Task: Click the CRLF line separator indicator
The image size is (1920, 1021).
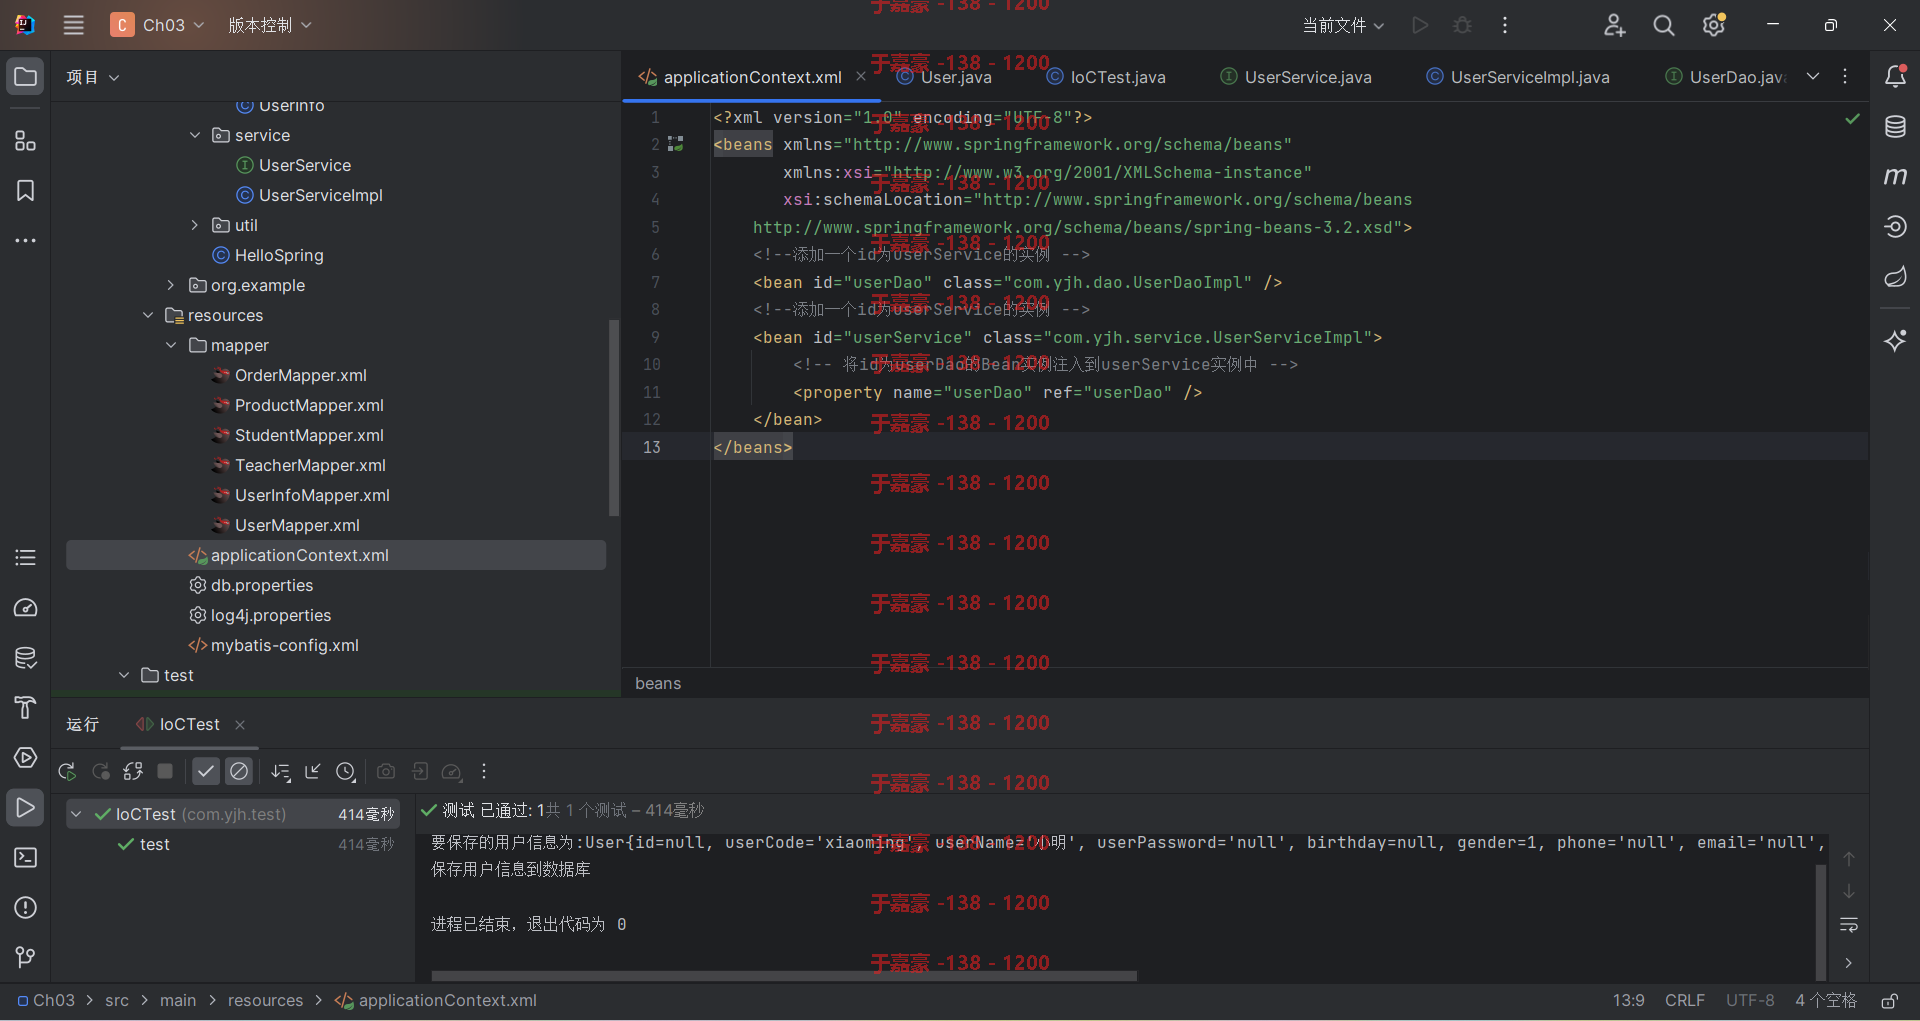Action: 1685,1000
